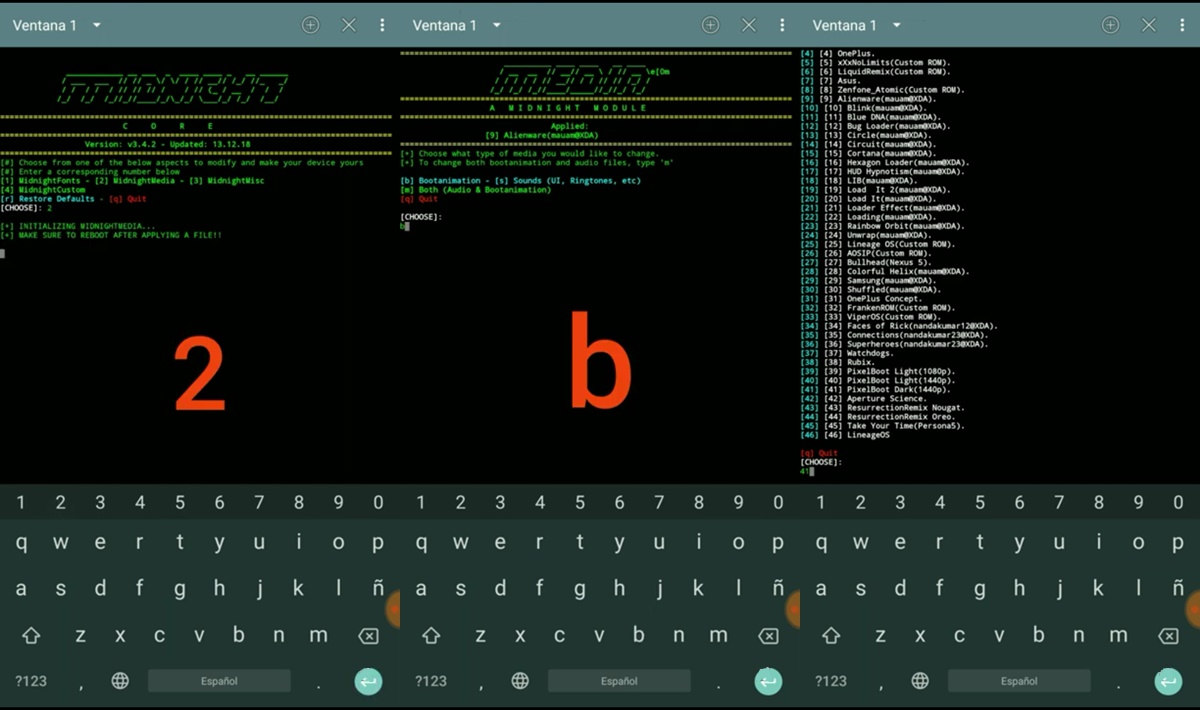The width and height of the screenshot is (1200, 710).
Task: Tap the Shift key on bootanimation list screen keyboard
Action: [x=831, y=635]
